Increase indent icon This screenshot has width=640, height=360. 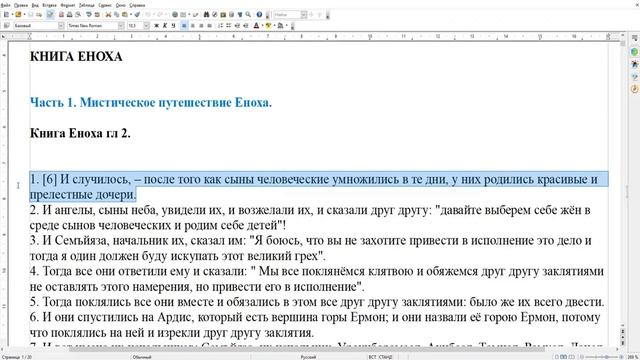246,26
